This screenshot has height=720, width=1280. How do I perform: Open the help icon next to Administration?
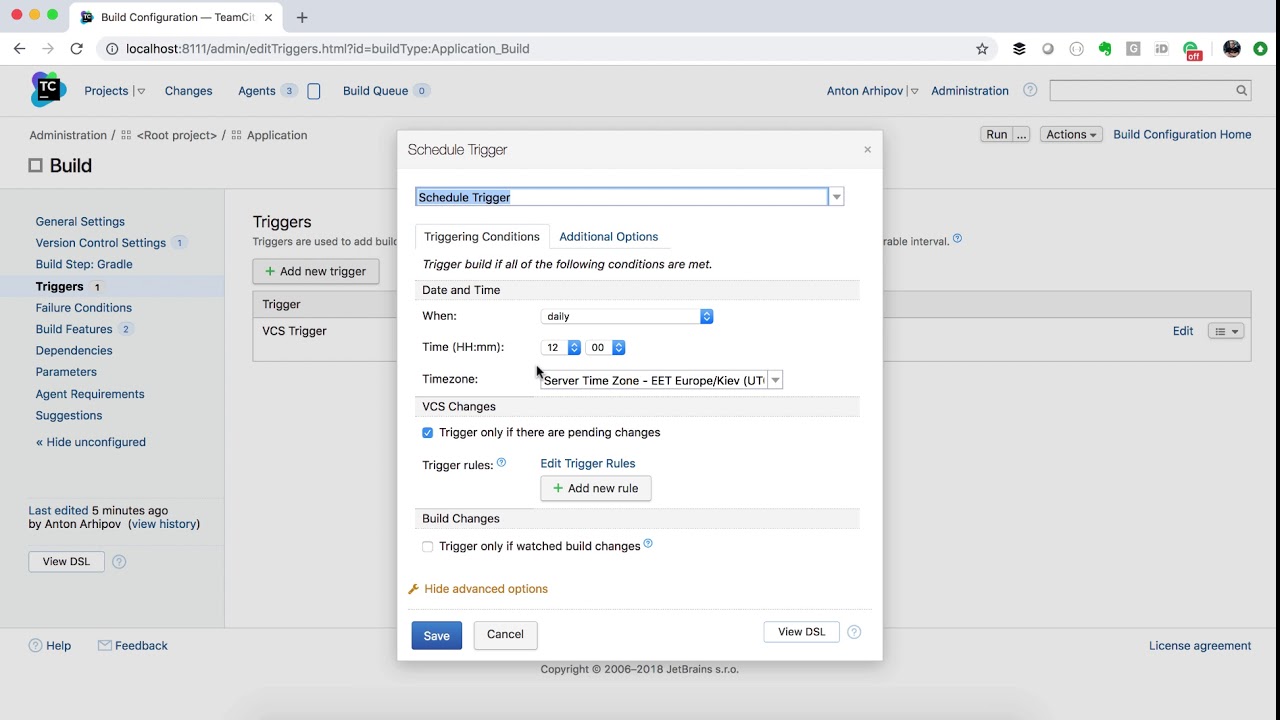[1030, 90]
